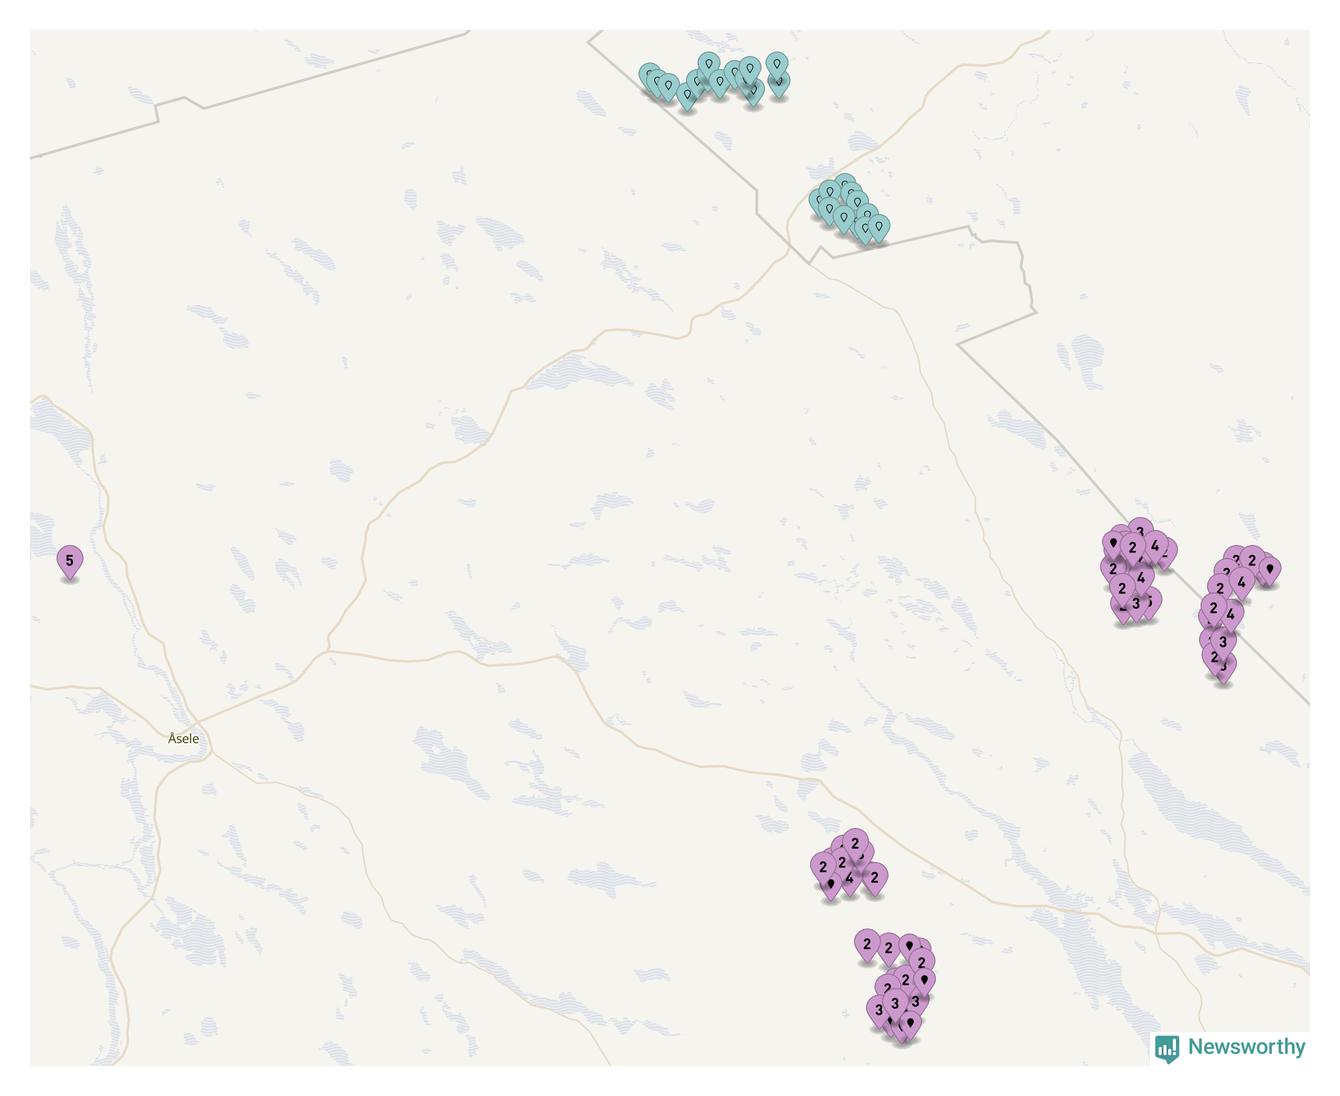
Task: Click the lone purple 4 marker below the roadside cluster
Action: tap(849, 879)
